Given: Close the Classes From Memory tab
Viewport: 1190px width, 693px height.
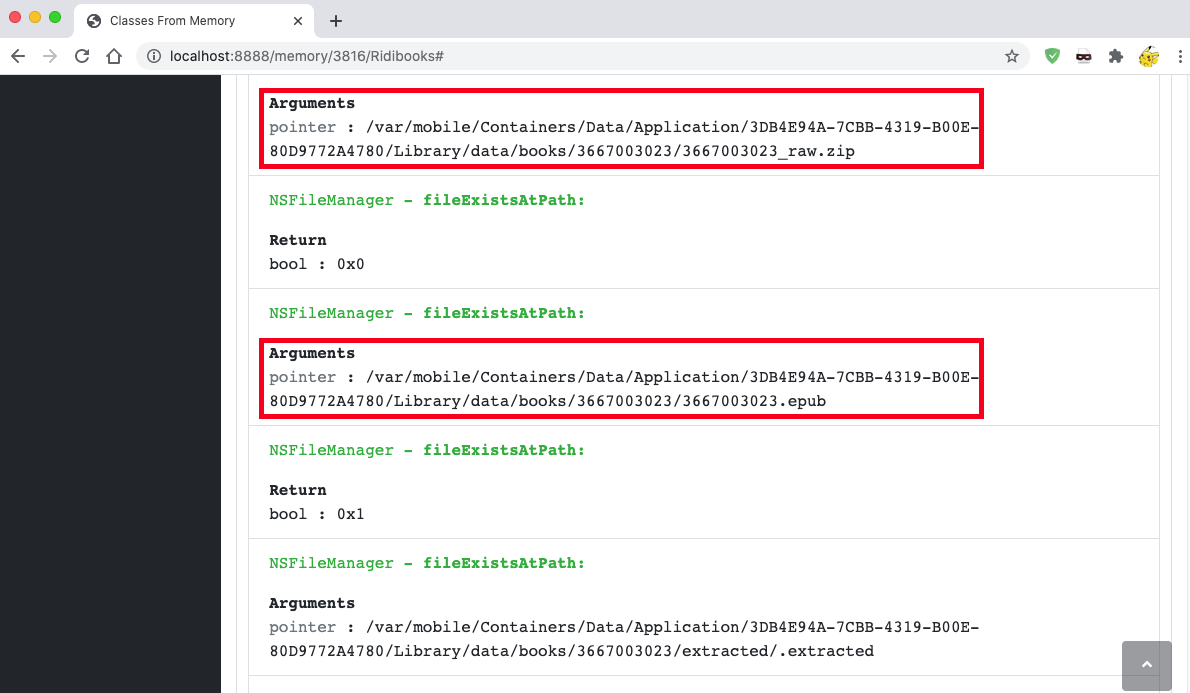Looking at the screenshot, I should (298, 20).
